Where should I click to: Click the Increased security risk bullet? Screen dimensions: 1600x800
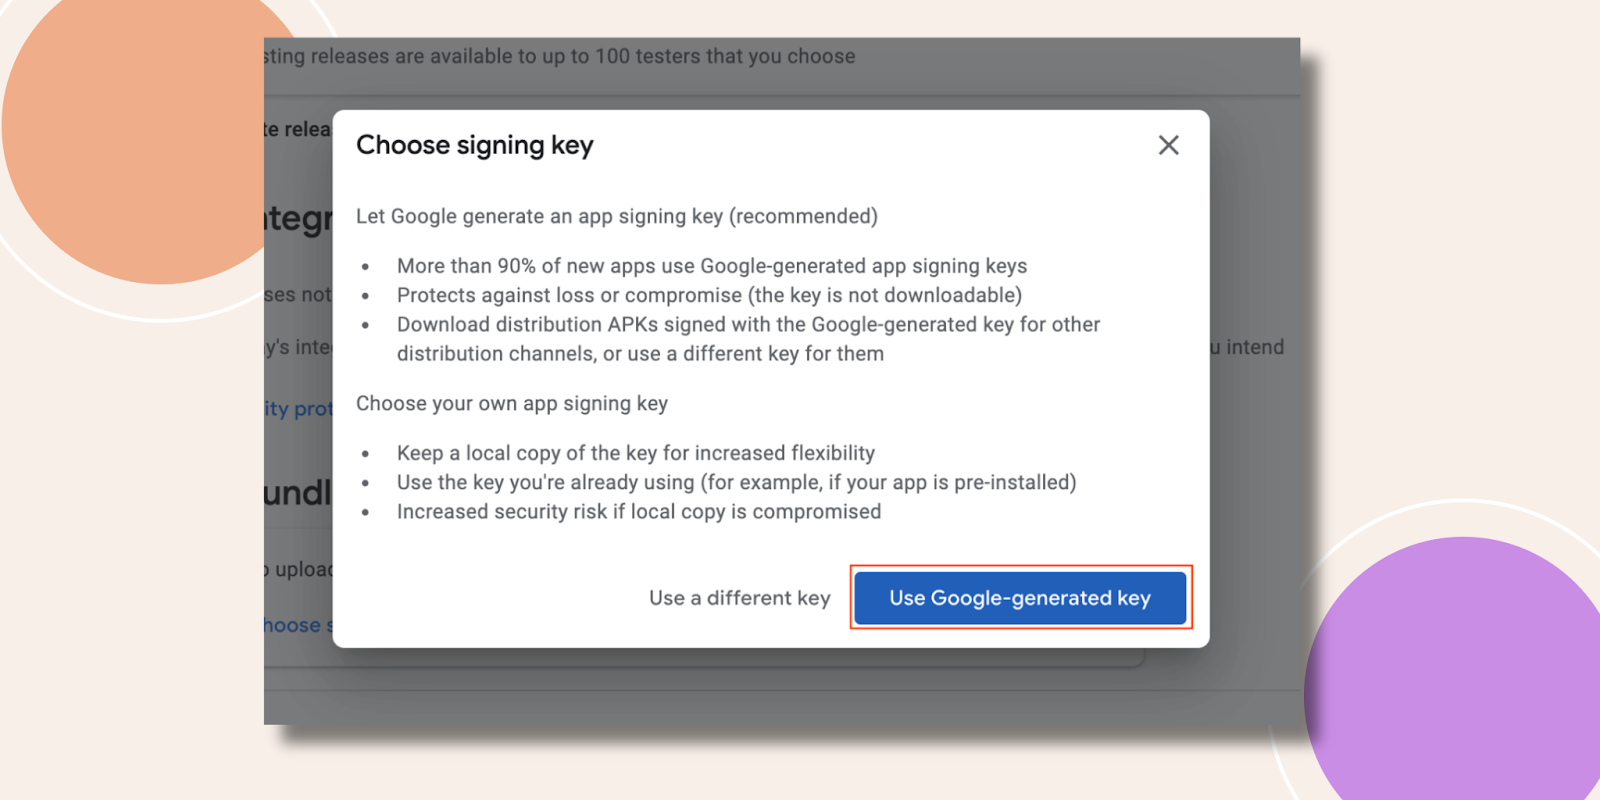click(639, 511)
